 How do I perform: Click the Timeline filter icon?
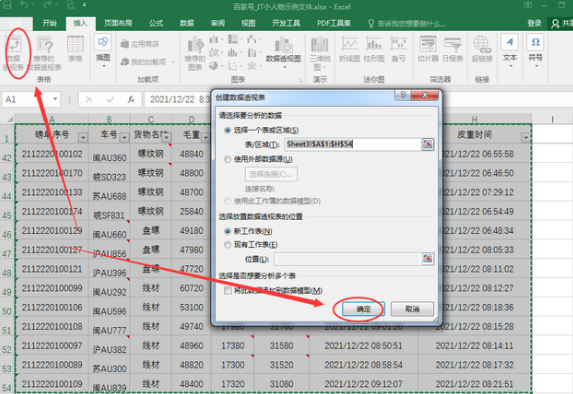click(x=453, y=49)
